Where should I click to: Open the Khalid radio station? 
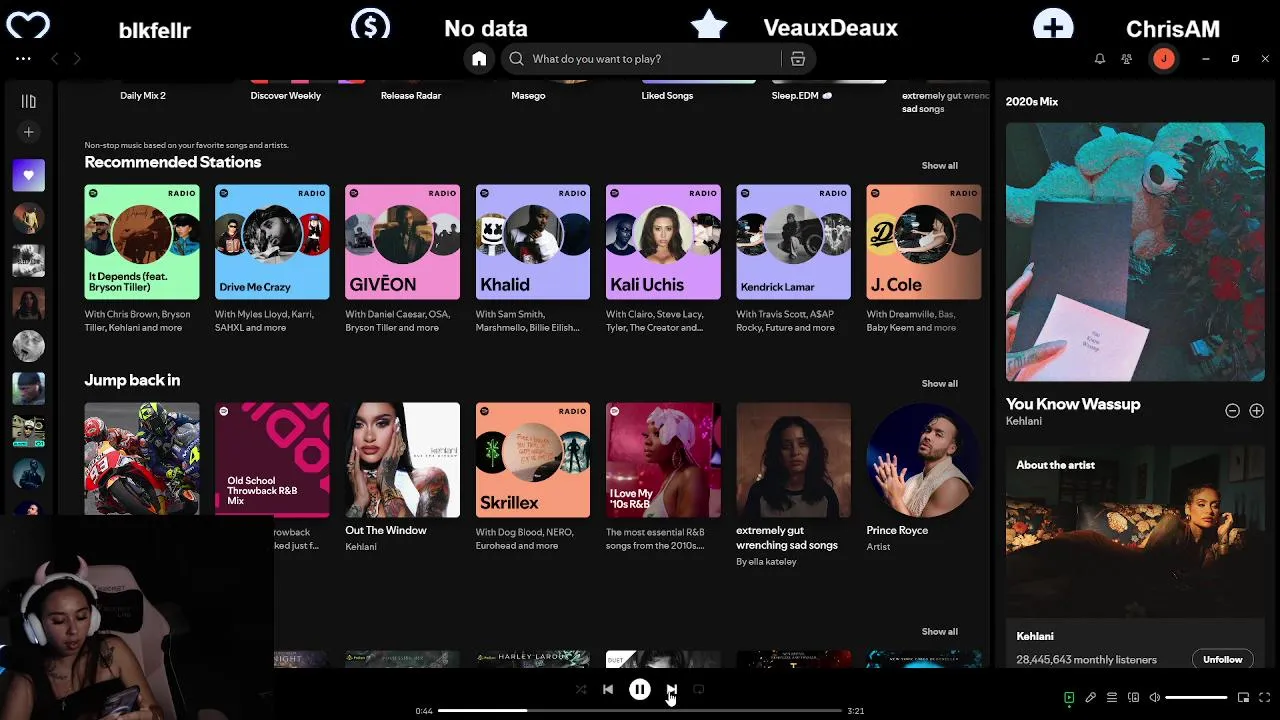(533, 242)
